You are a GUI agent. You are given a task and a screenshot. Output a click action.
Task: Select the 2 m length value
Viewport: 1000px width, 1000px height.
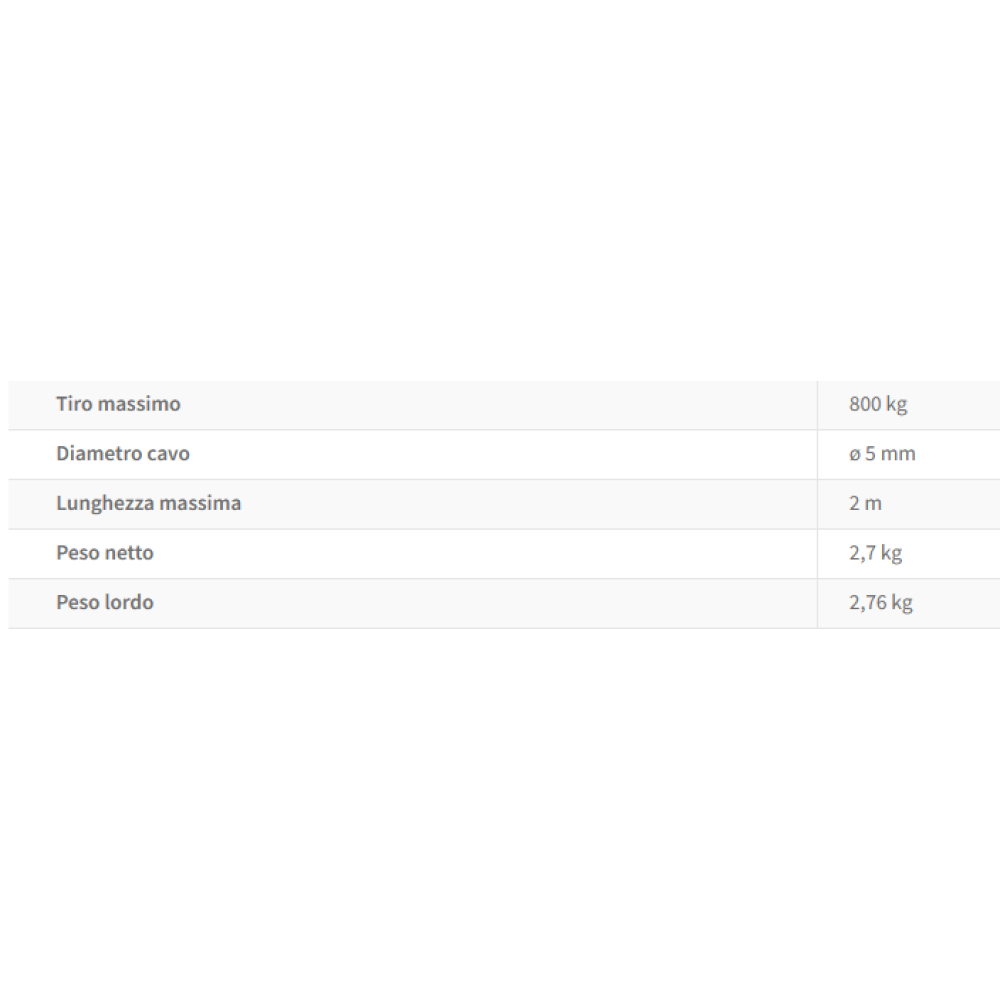pos(865,503)
